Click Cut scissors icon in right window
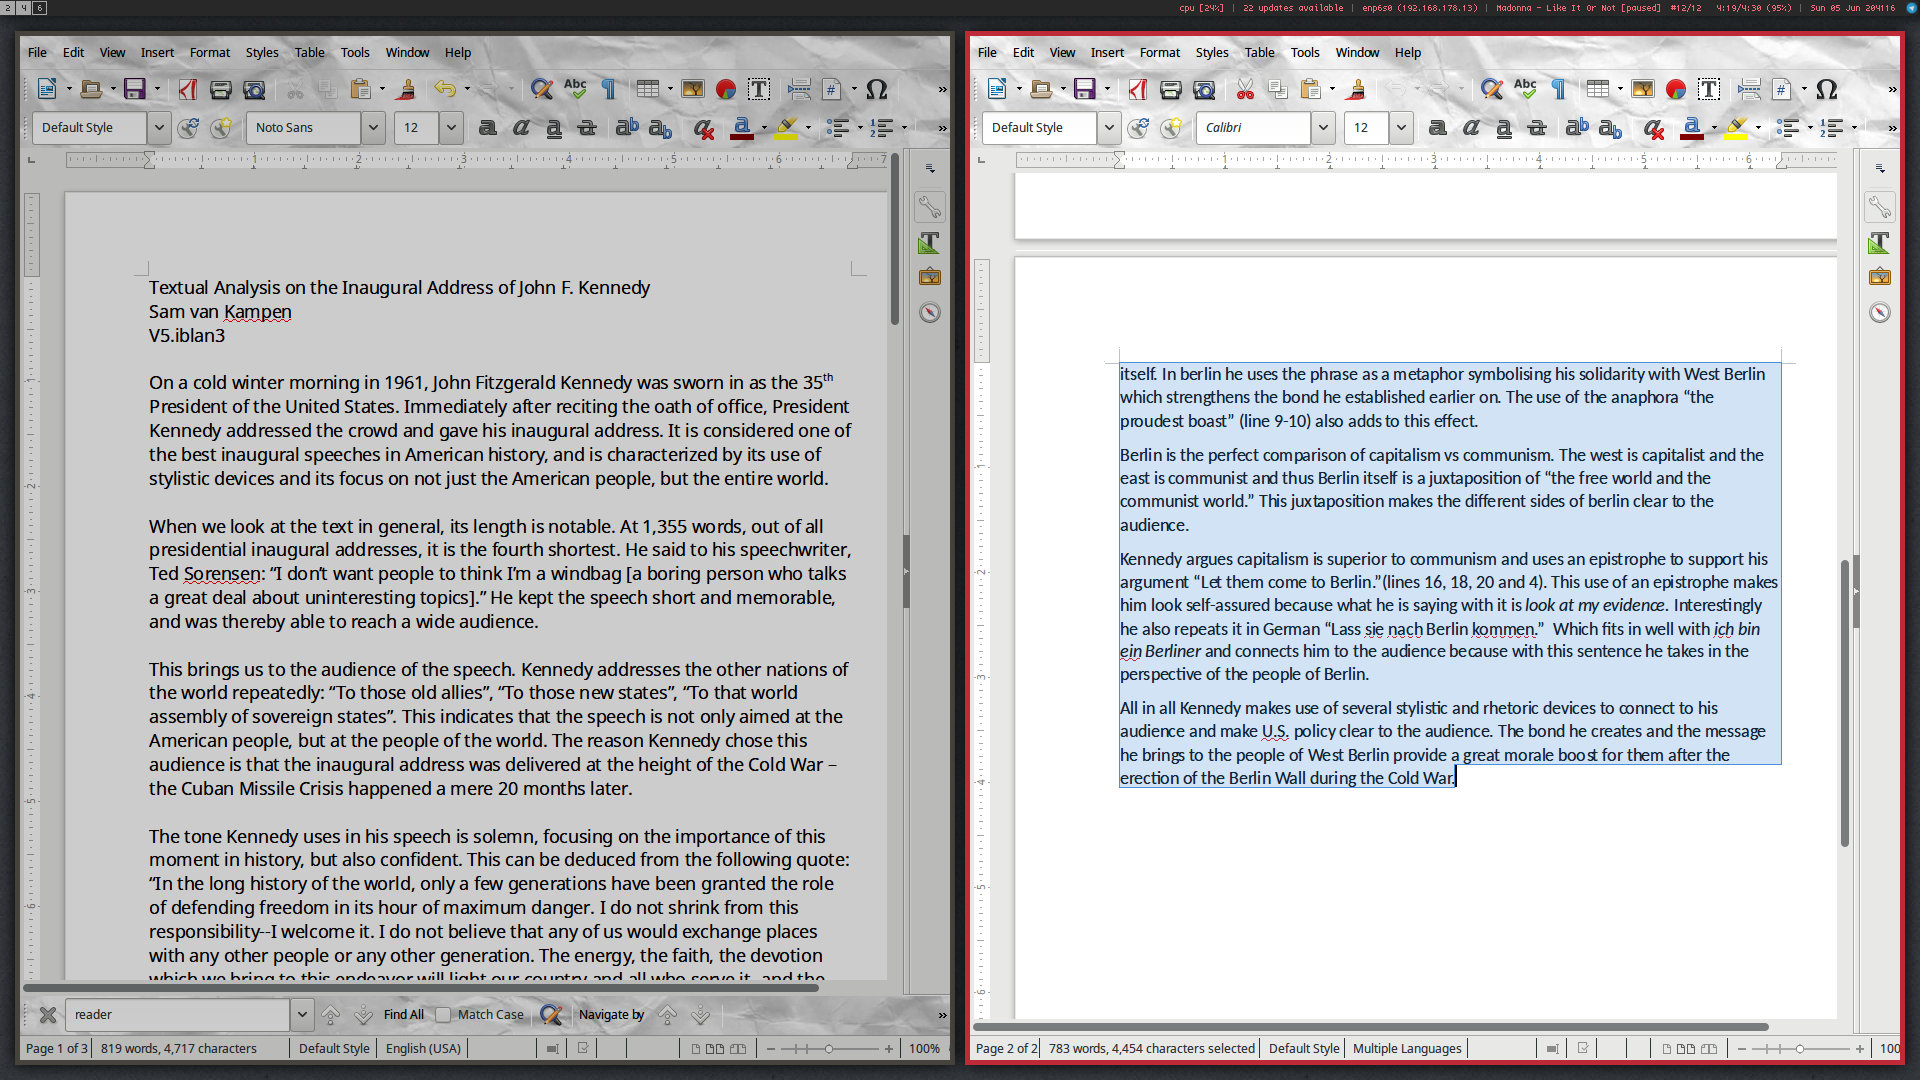 [x=1245, y=90]
